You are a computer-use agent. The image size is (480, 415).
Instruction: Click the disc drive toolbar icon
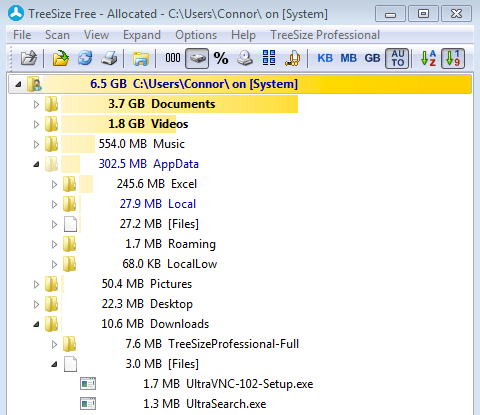245,58
